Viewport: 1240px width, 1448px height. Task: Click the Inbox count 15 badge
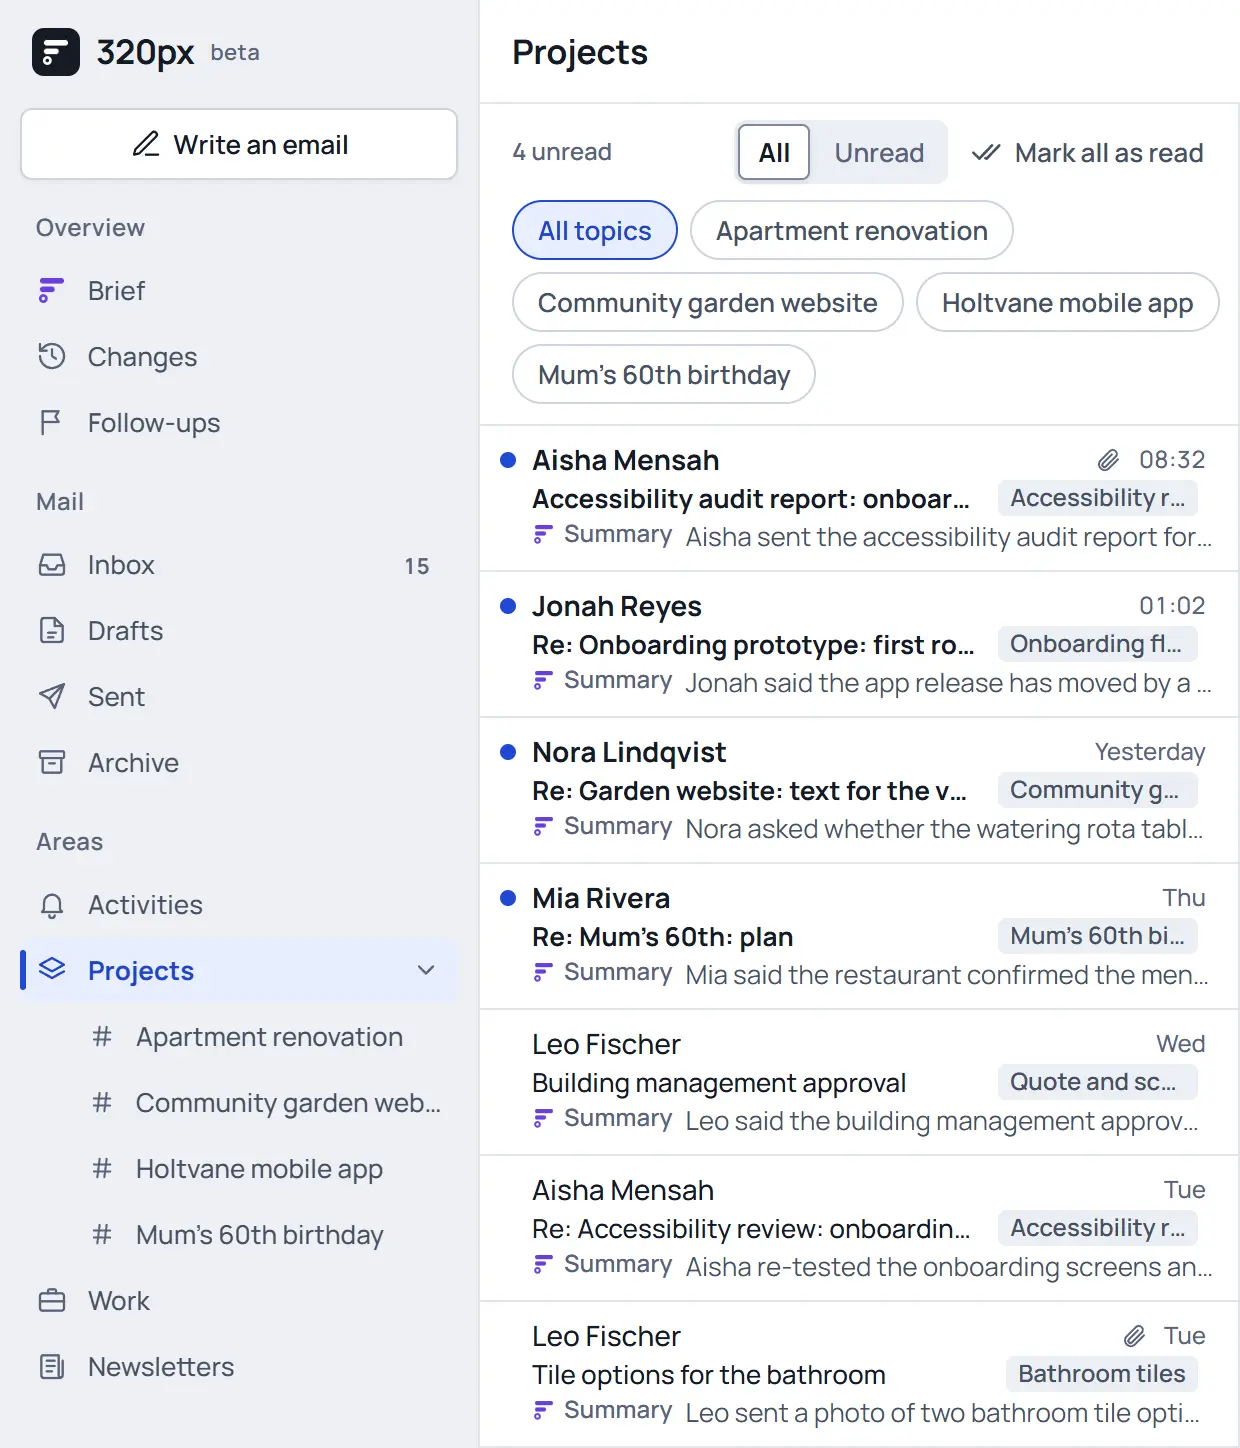[417, 566]
